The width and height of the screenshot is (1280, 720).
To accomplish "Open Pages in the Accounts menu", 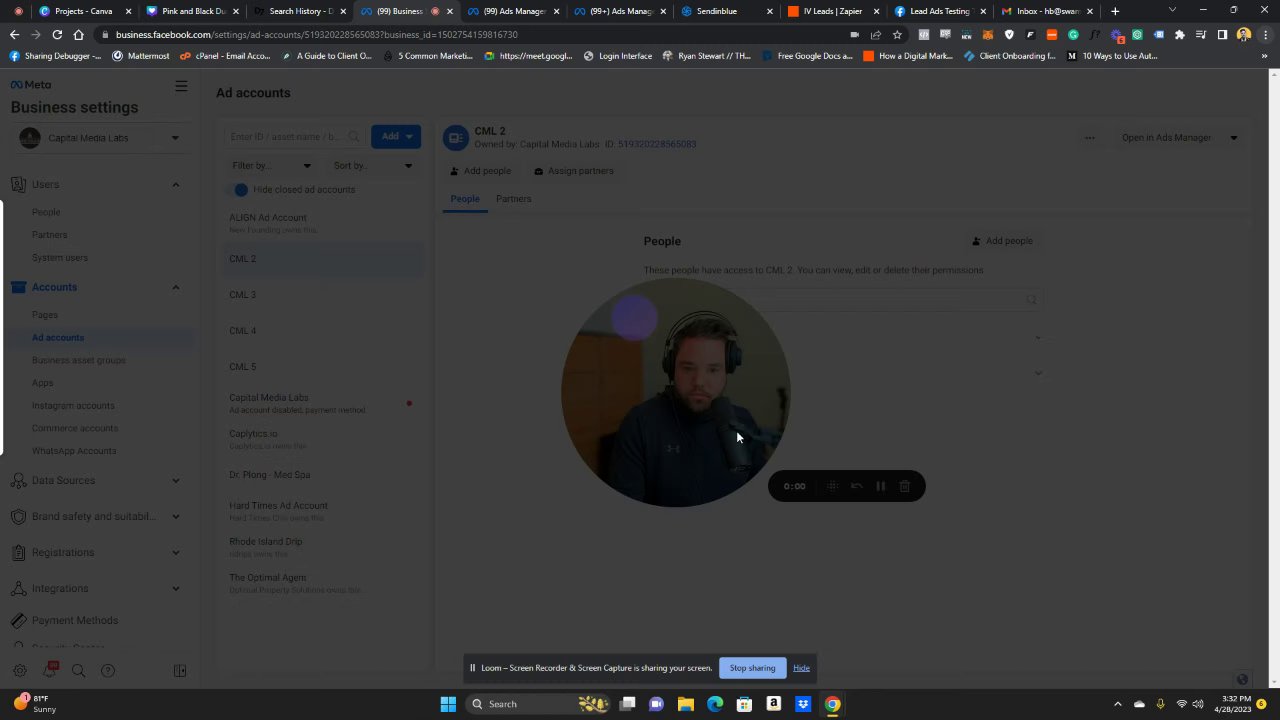I will pos(45,315).
